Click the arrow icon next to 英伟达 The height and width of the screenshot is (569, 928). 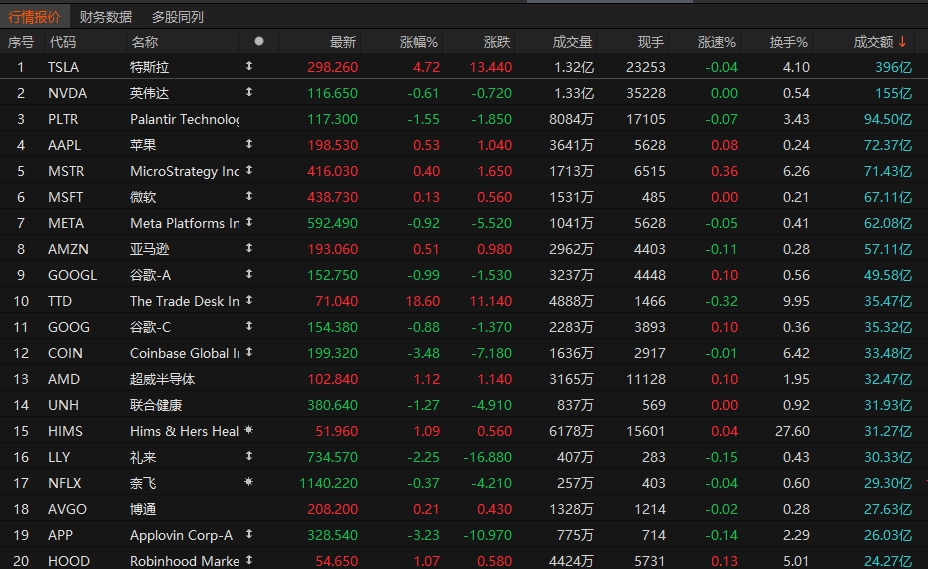point(249,92)
